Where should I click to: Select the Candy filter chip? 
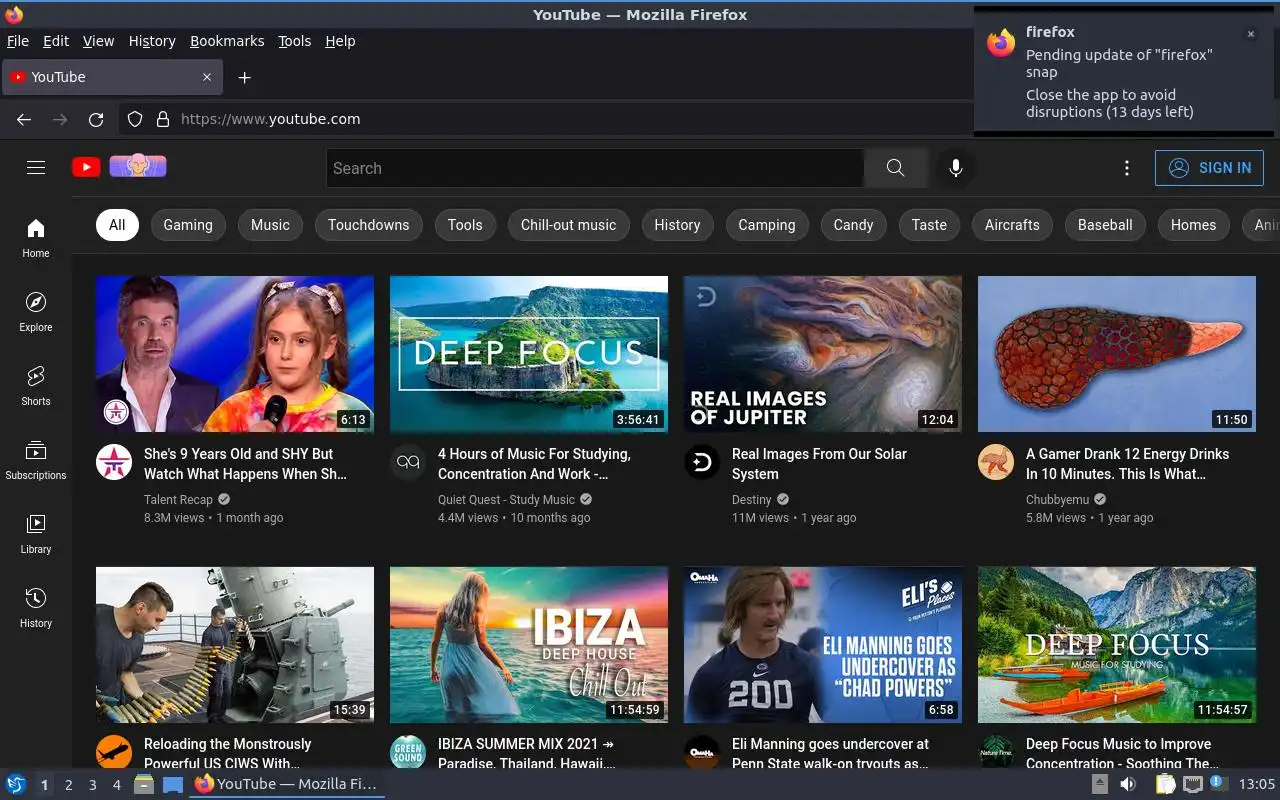pyautogui.click(x=854, y=225)
